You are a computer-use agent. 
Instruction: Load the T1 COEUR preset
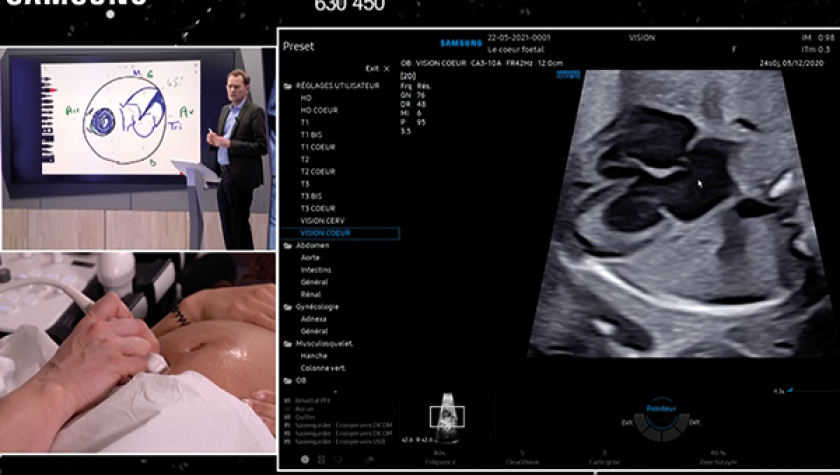(318, 147)
